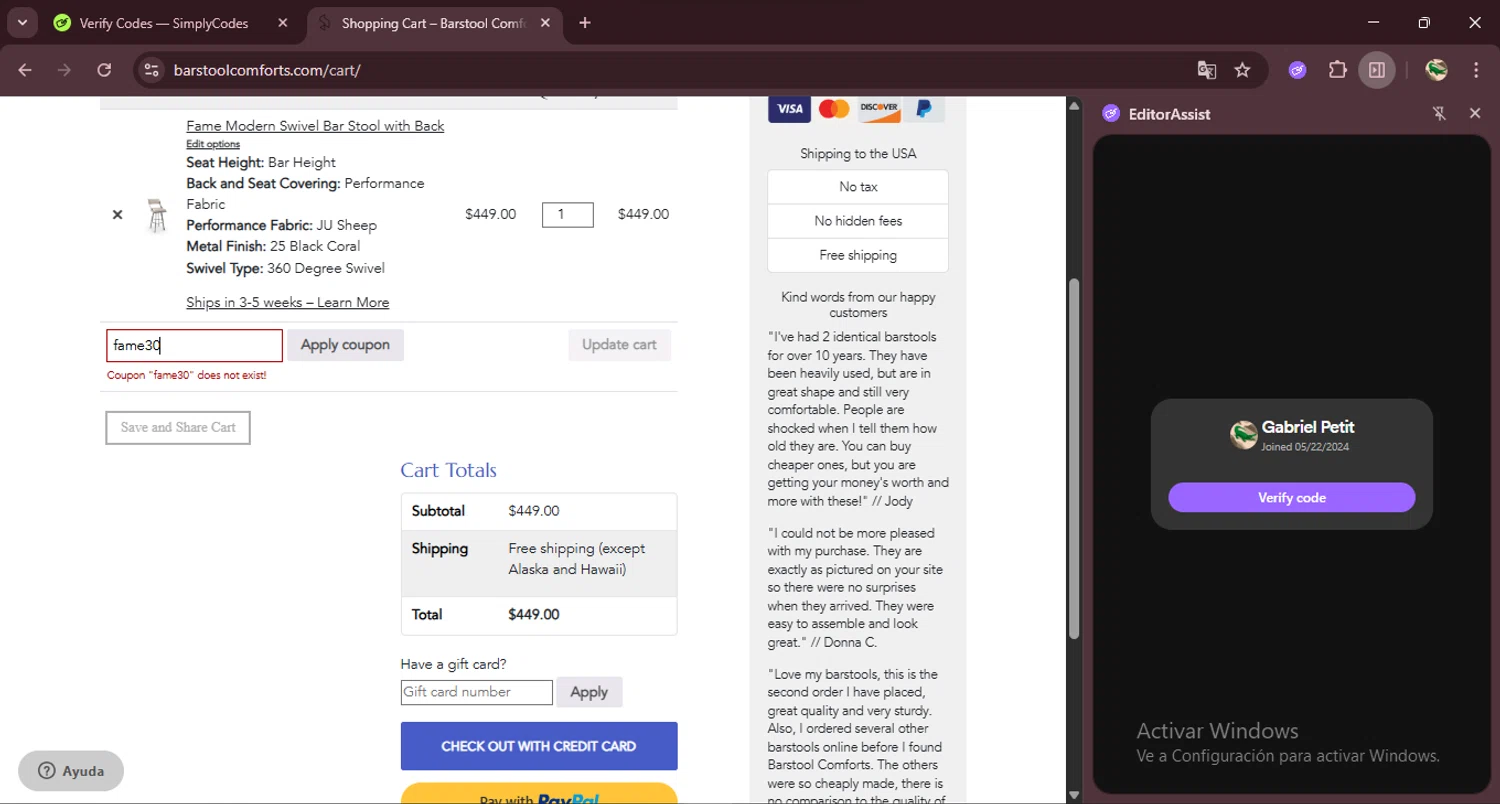
Task: Toggle the browser side panel icon
Action: [1377, 70]
